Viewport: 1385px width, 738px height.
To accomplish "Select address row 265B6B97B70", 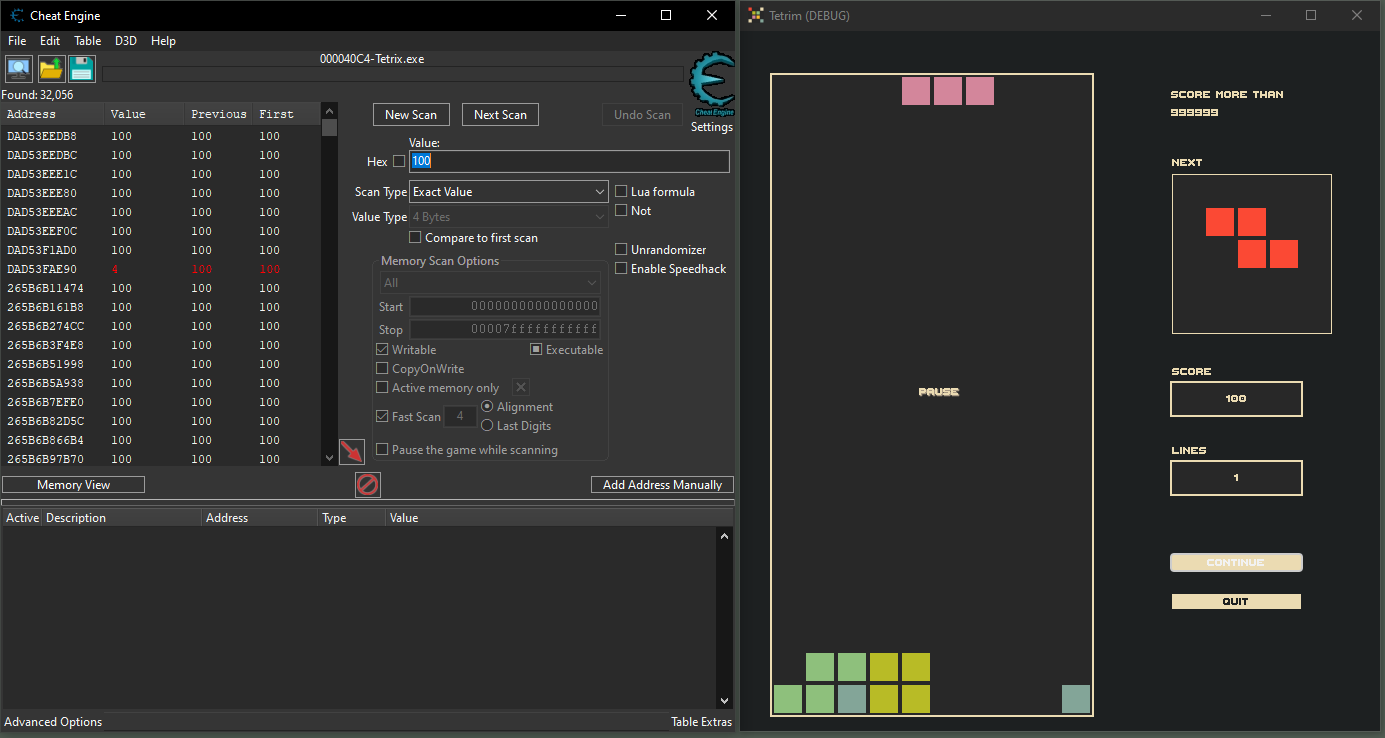I will (160, 459).
